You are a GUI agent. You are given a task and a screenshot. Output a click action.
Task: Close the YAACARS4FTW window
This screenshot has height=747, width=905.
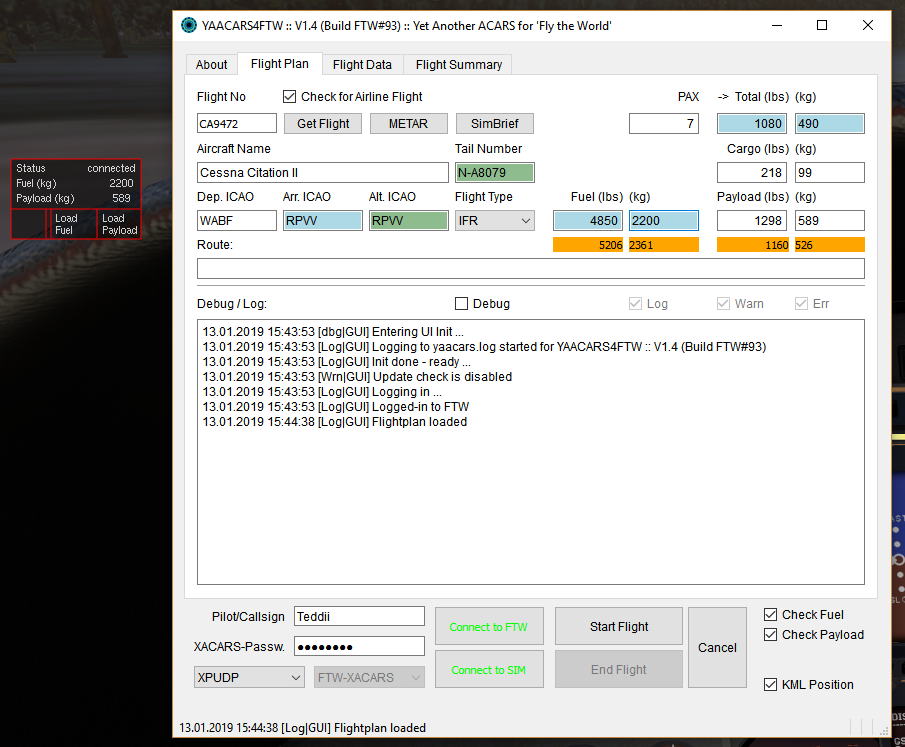tap(867, 25)
